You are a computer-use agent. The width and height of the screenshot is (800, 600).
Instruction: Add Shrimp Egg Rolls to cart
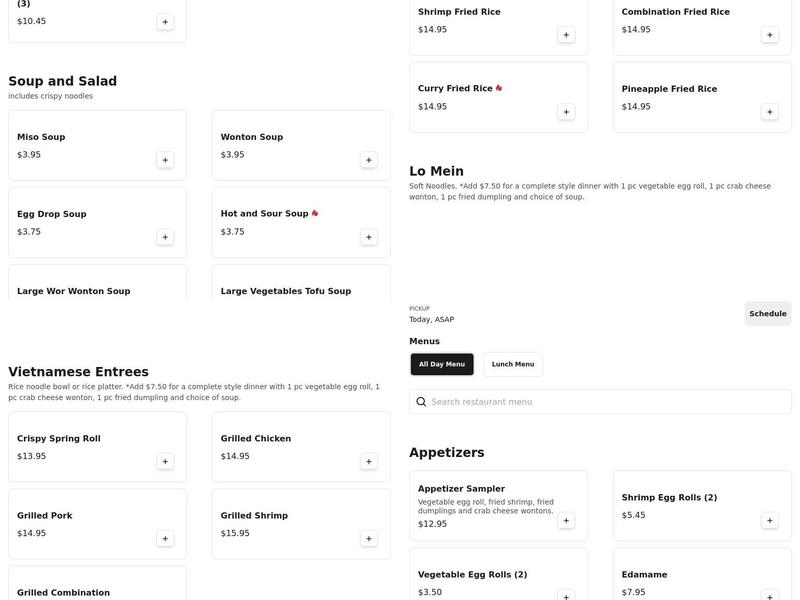770,521
